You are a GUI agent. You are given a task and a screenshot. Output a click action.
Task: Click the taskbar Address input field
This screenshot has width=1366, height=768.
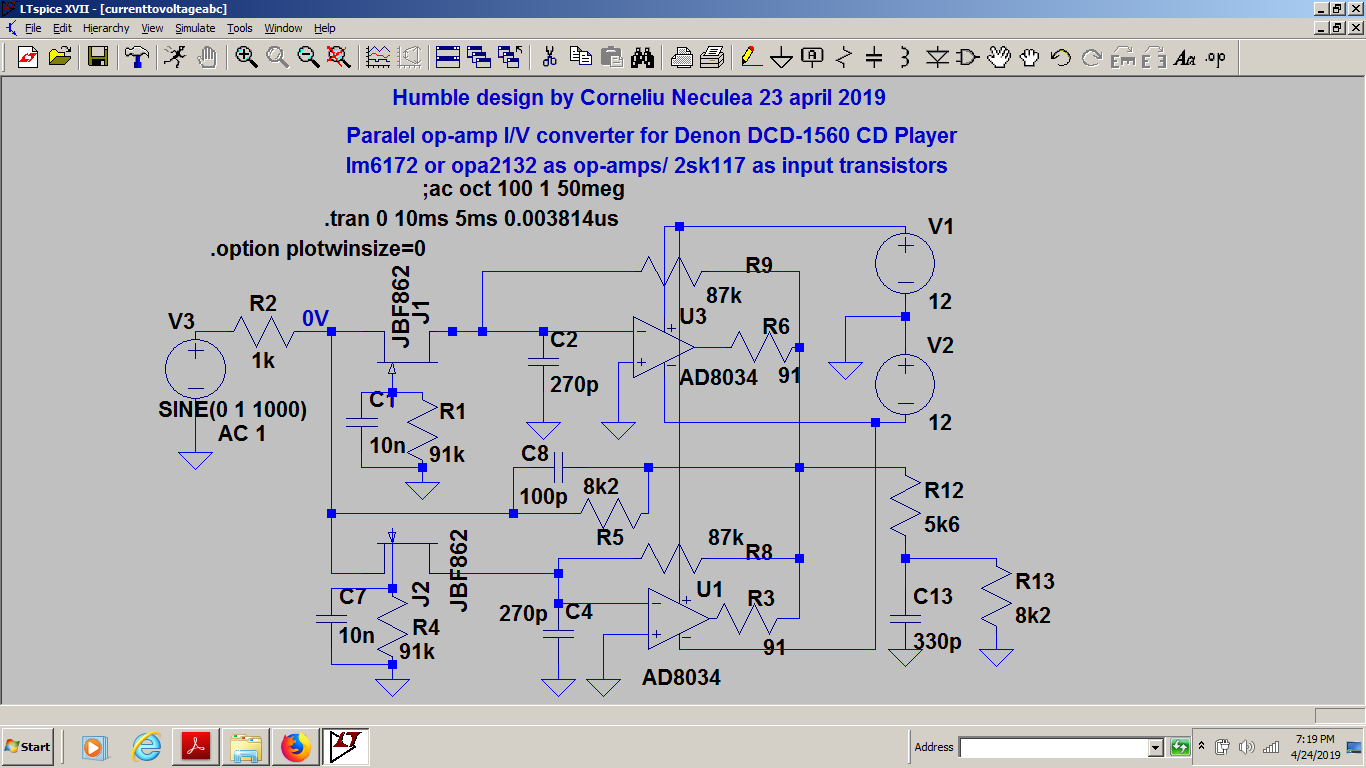[x=1053, y=747]
